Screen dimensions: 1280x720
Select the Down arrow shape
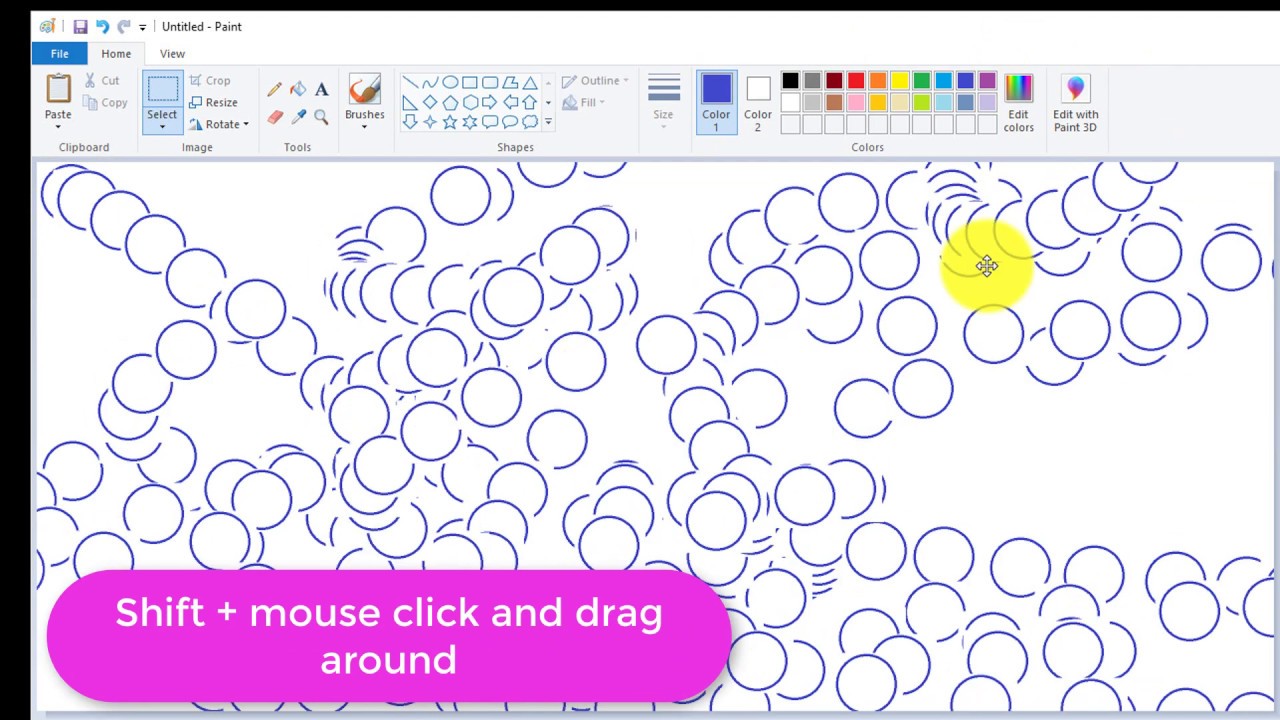410,122
